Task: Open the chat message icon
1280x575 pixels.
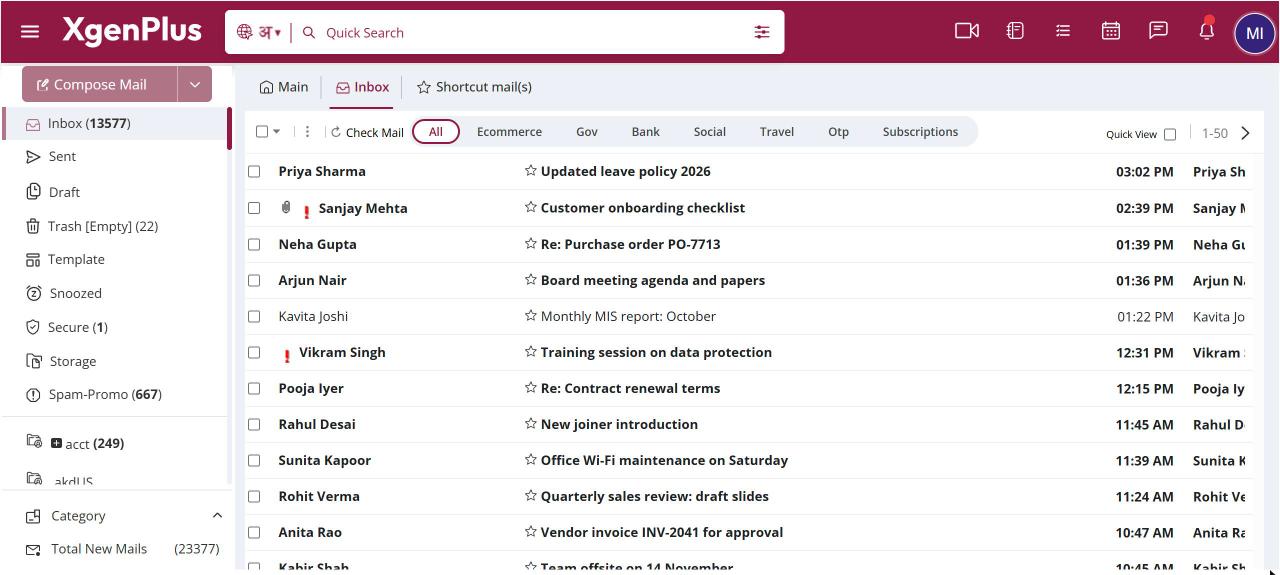Action: (x=1158, y=31)
